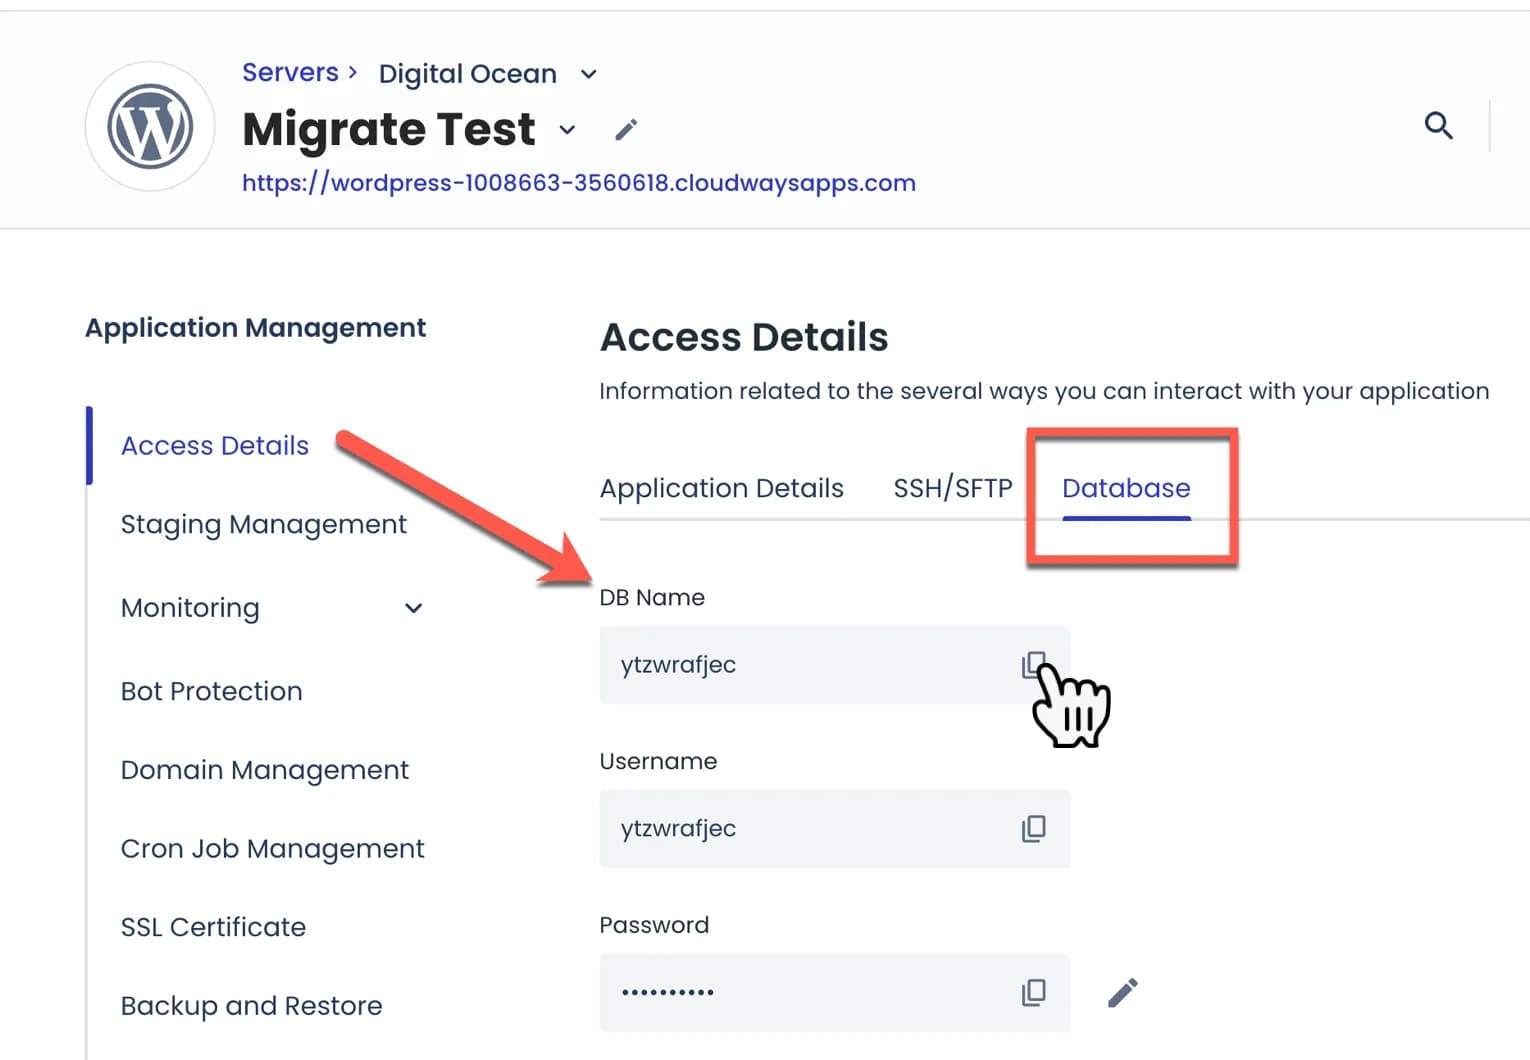Viewport: 1530px width, 1060px height.
Task: Open the cloudwaysapps.com application URL
Action: point(578,183)
